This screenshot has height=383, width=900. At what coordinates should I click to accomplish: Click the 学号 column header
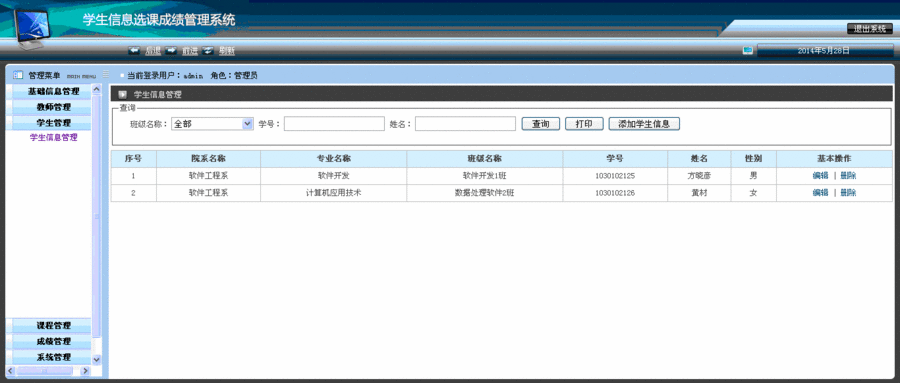pyautogui.click(x=615, y=158)
